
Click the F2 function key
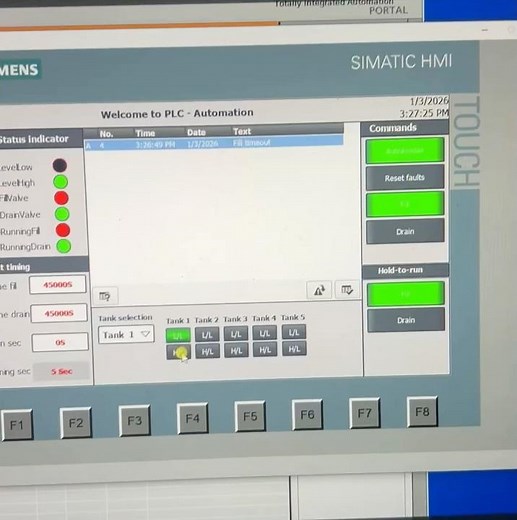(76, 423)
